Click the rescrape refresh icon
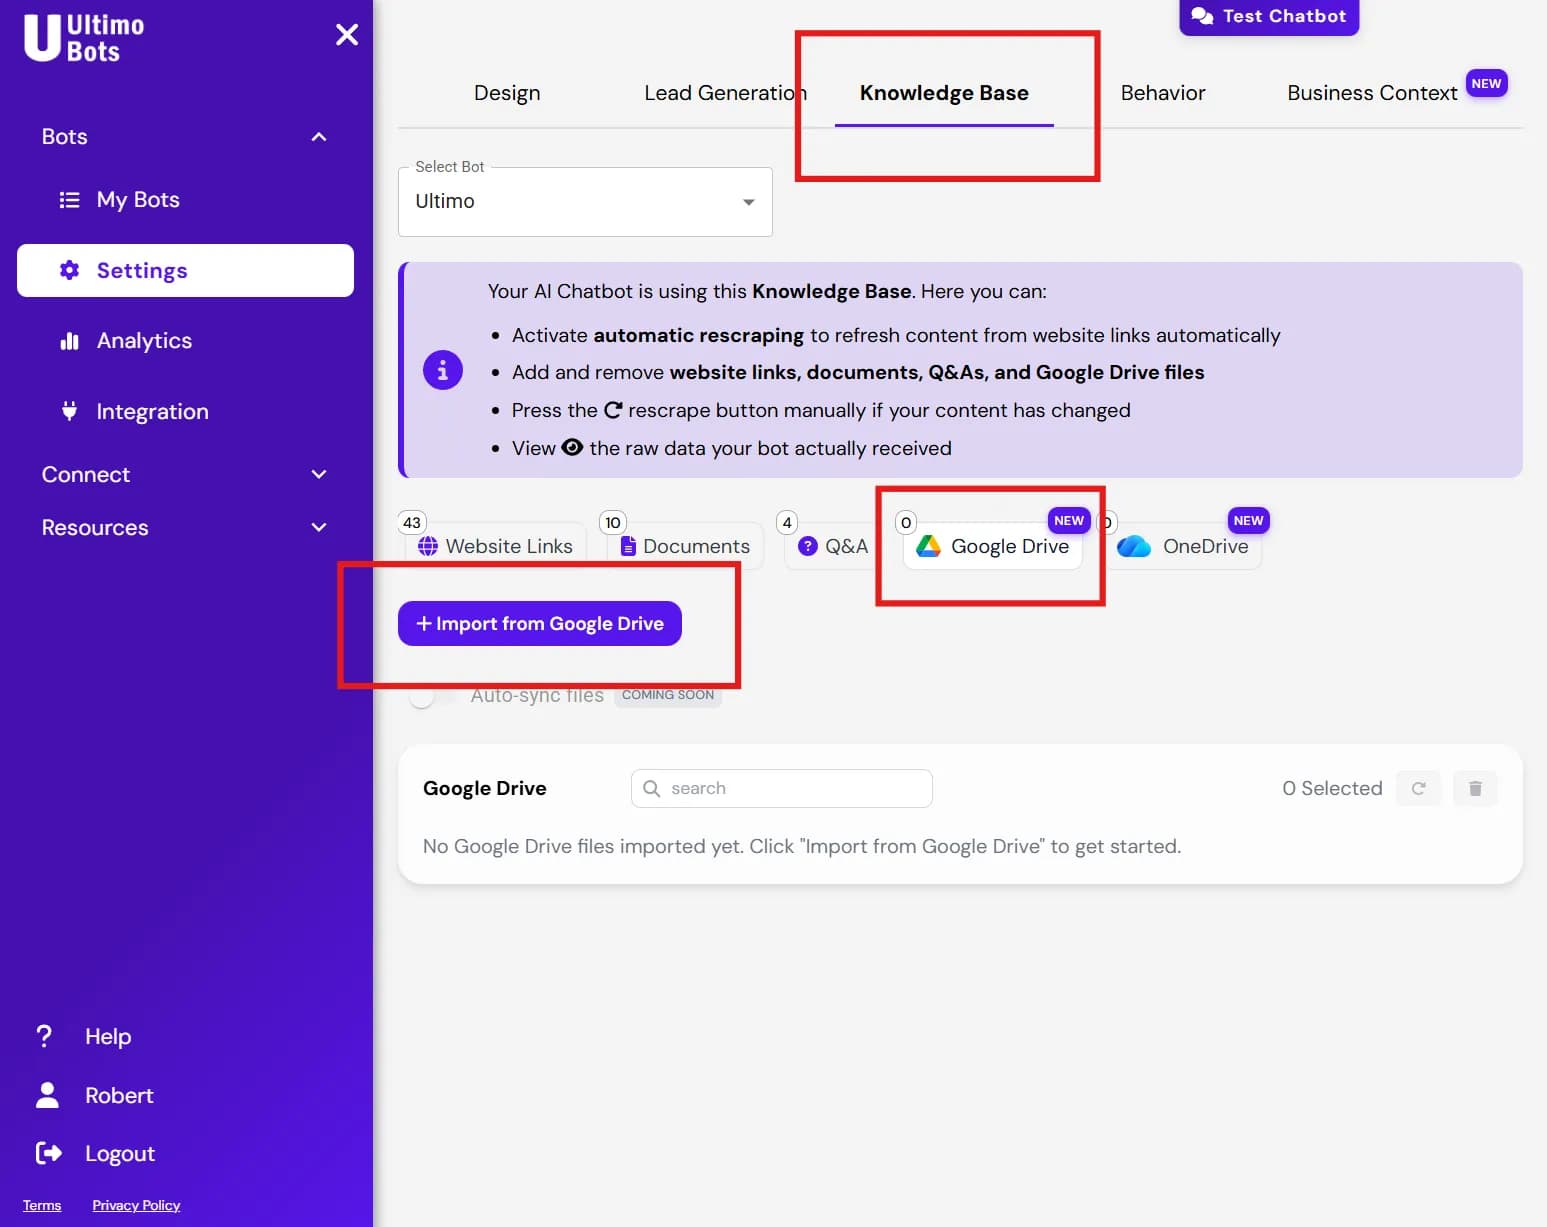Viewport: 1547px width, 1227px height. pos(1418,788)
